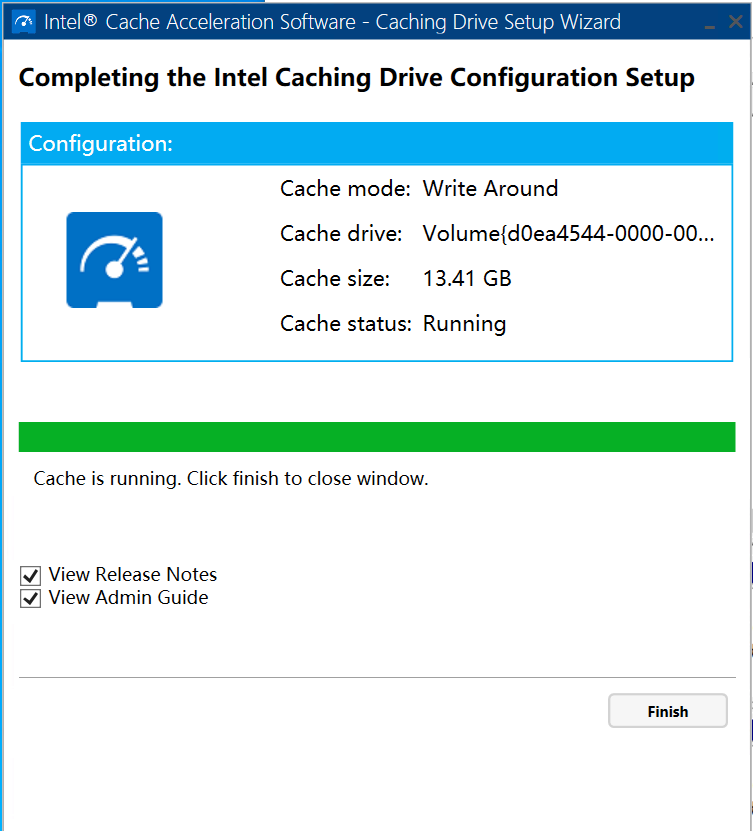
Task: Close the Caching Drive Setup Wizard window
Action: coord(735,23)
